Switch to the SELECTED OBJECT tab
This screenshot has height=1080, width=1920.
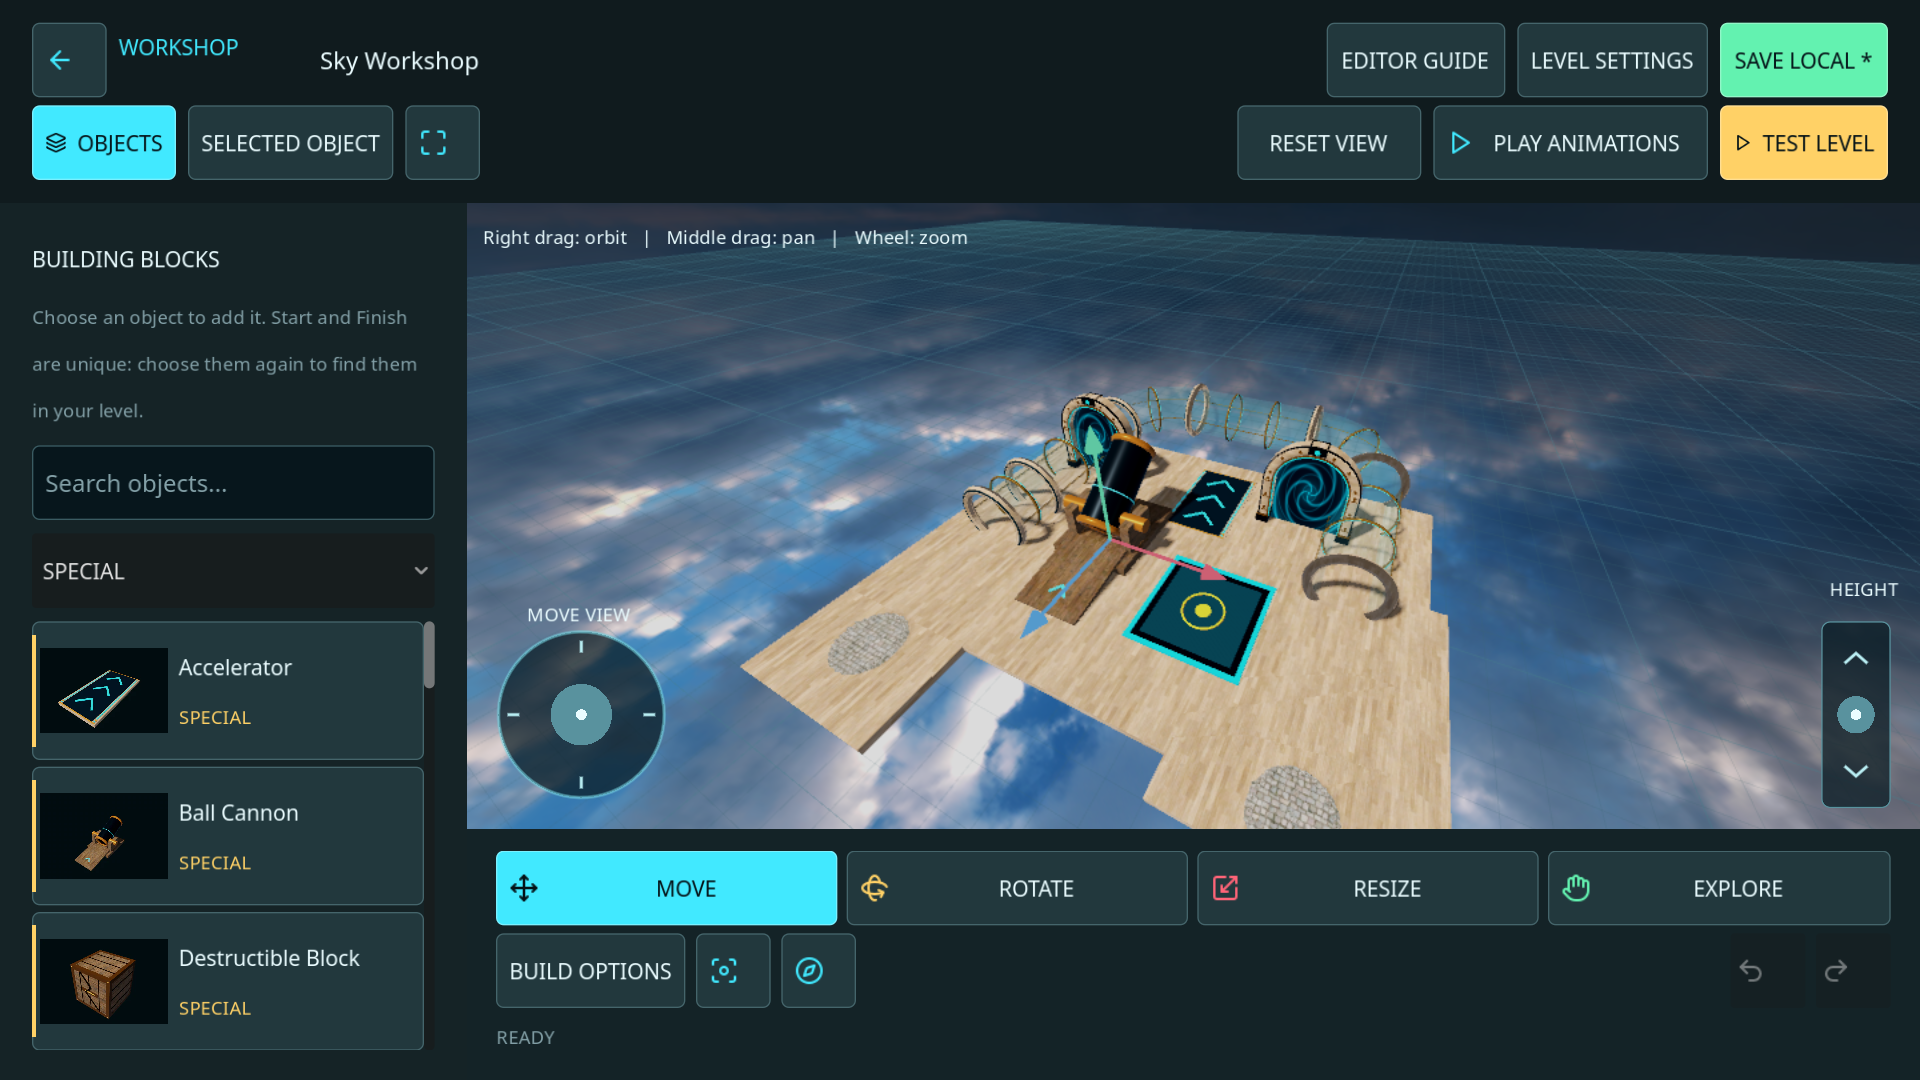[x=290, y=143]
